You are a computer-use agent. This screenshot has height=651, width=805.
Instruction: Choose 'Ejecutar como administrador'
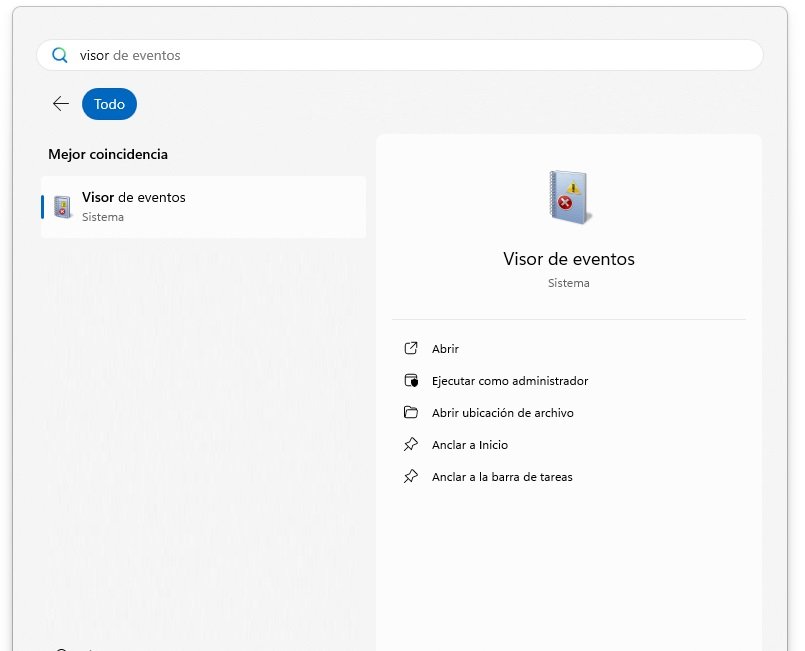[x=510, y=381]
